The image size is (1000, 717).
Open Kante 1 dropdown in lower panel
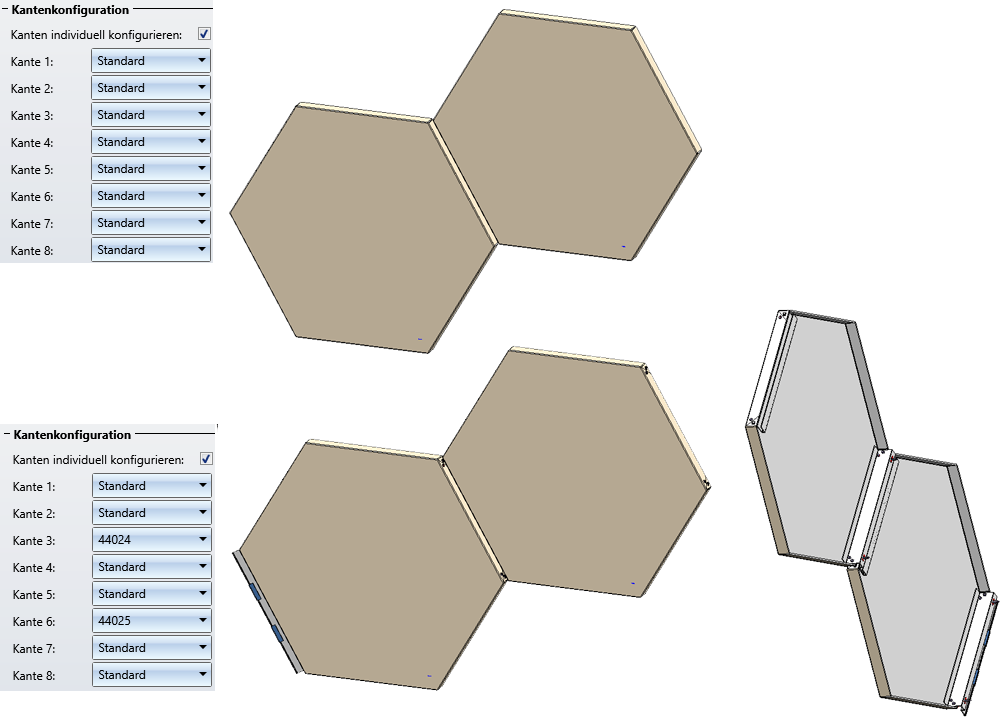(x=152, y=486)
